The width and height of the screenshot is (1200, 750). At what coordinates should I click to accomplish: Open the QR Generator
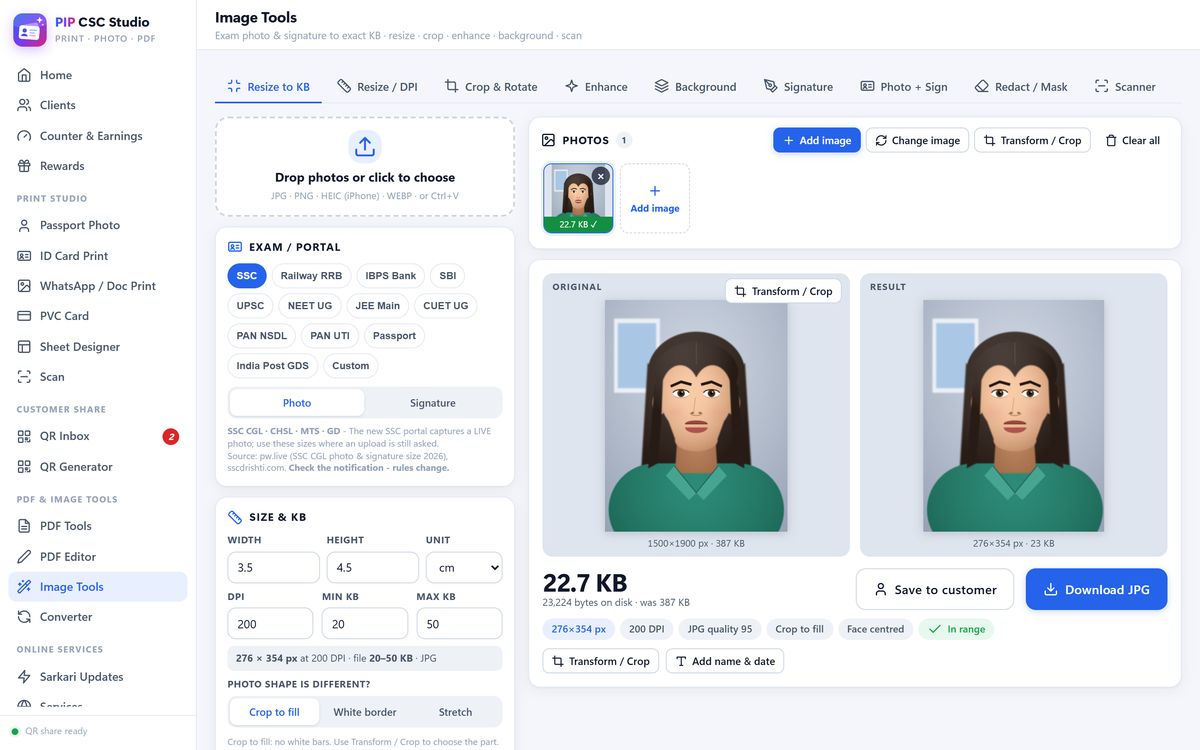click(98, 467)
